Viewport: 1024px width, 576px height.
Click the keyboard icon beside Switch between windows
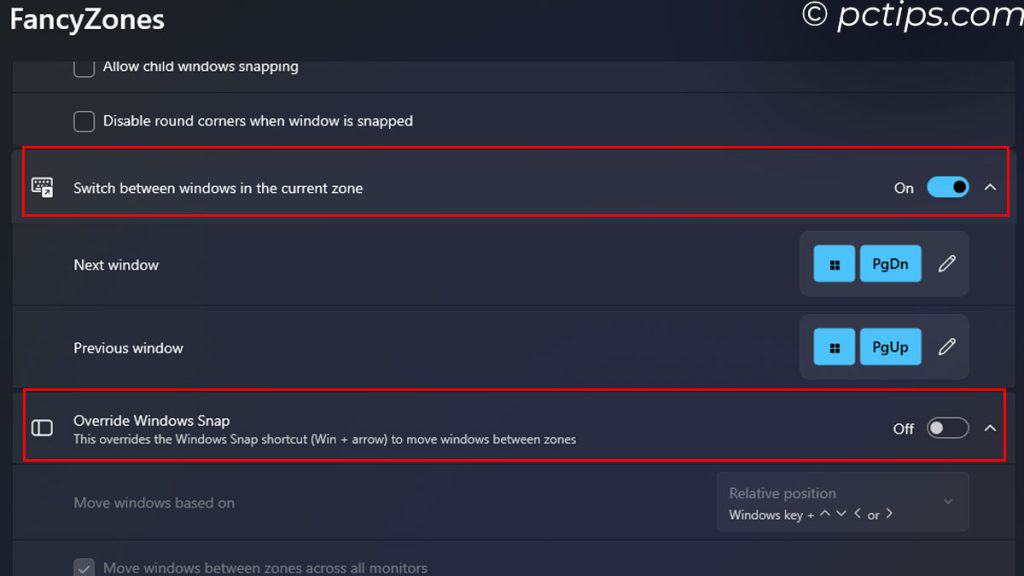[x=42, y=187]
